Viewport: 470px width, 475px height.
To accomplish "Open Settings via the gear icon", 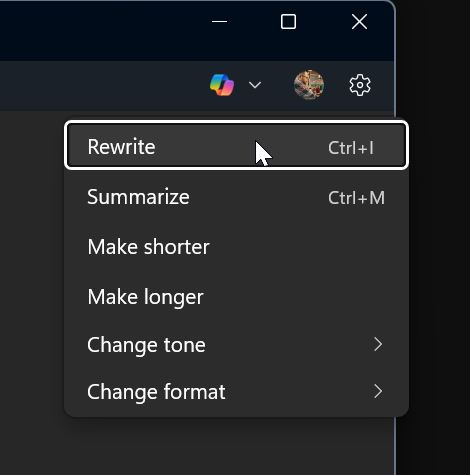I will (360, 85).
